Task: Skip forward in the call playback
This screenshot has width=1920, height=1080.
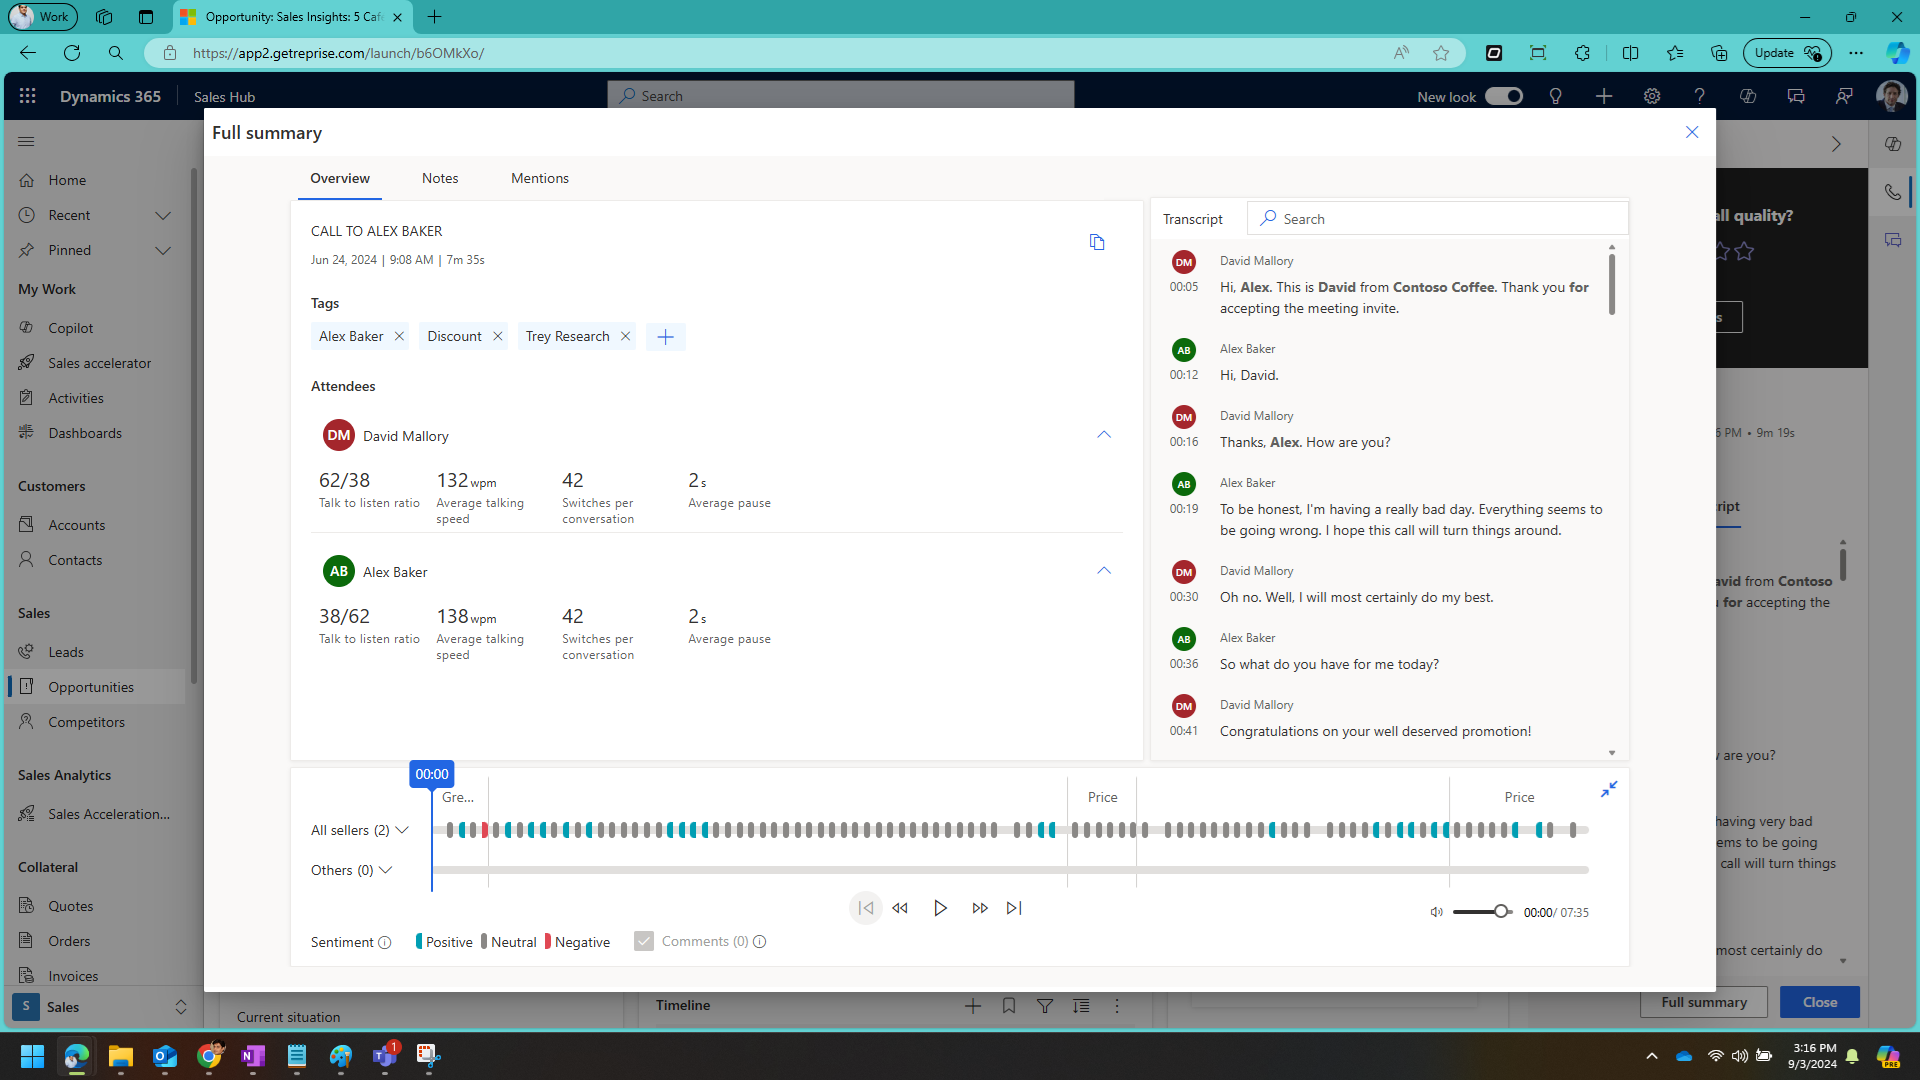Action: point(980,908)
